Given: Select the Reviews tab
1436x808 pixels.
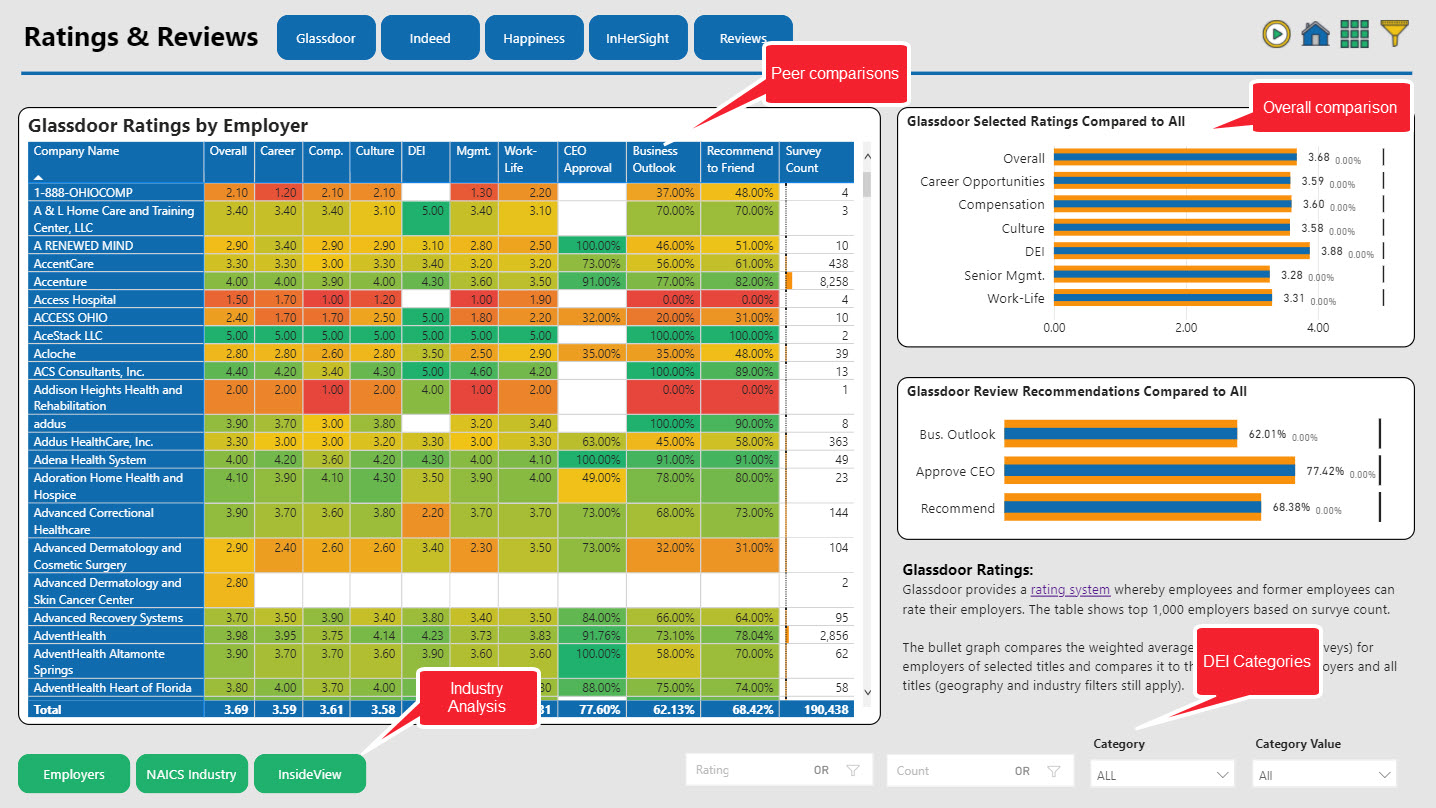Looking at the screenshot, I should click(742, 37).
